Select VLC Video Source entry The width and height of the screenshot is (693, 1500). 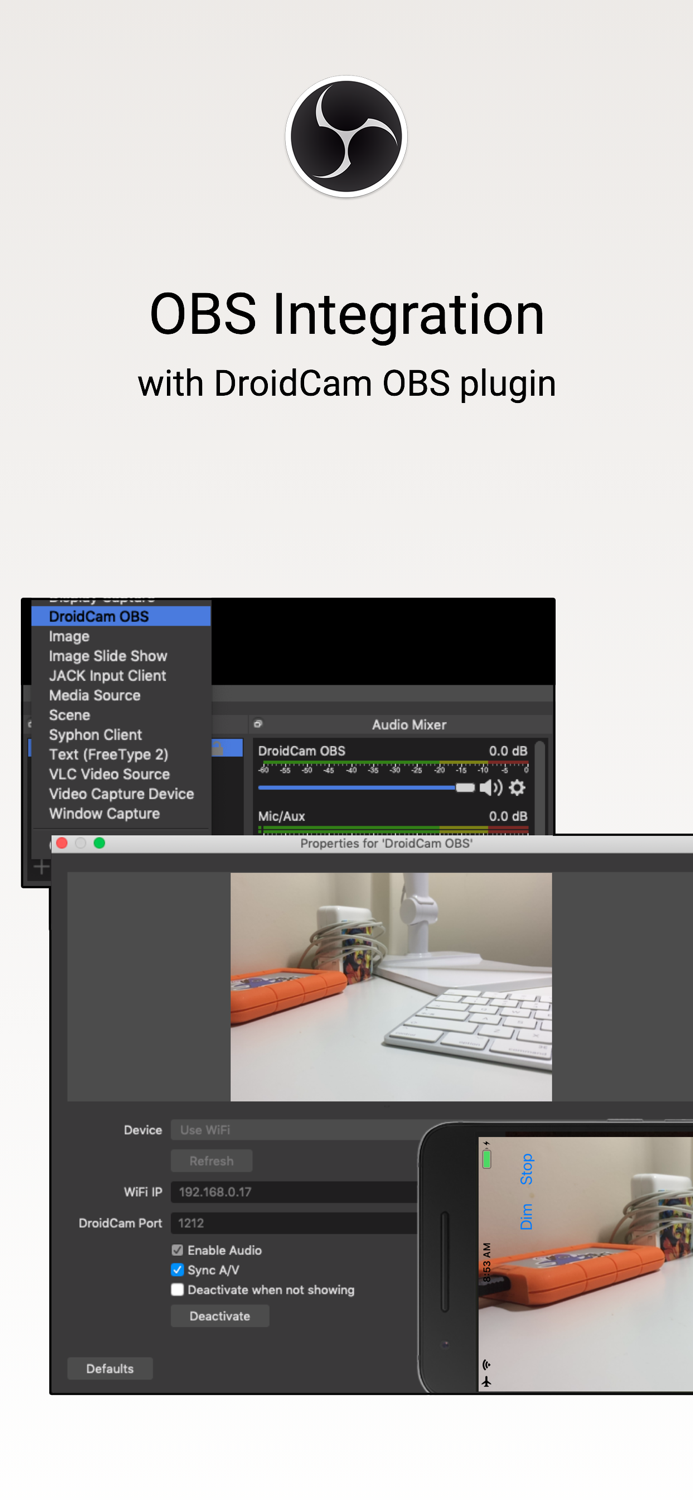click(x=121, y=774)
